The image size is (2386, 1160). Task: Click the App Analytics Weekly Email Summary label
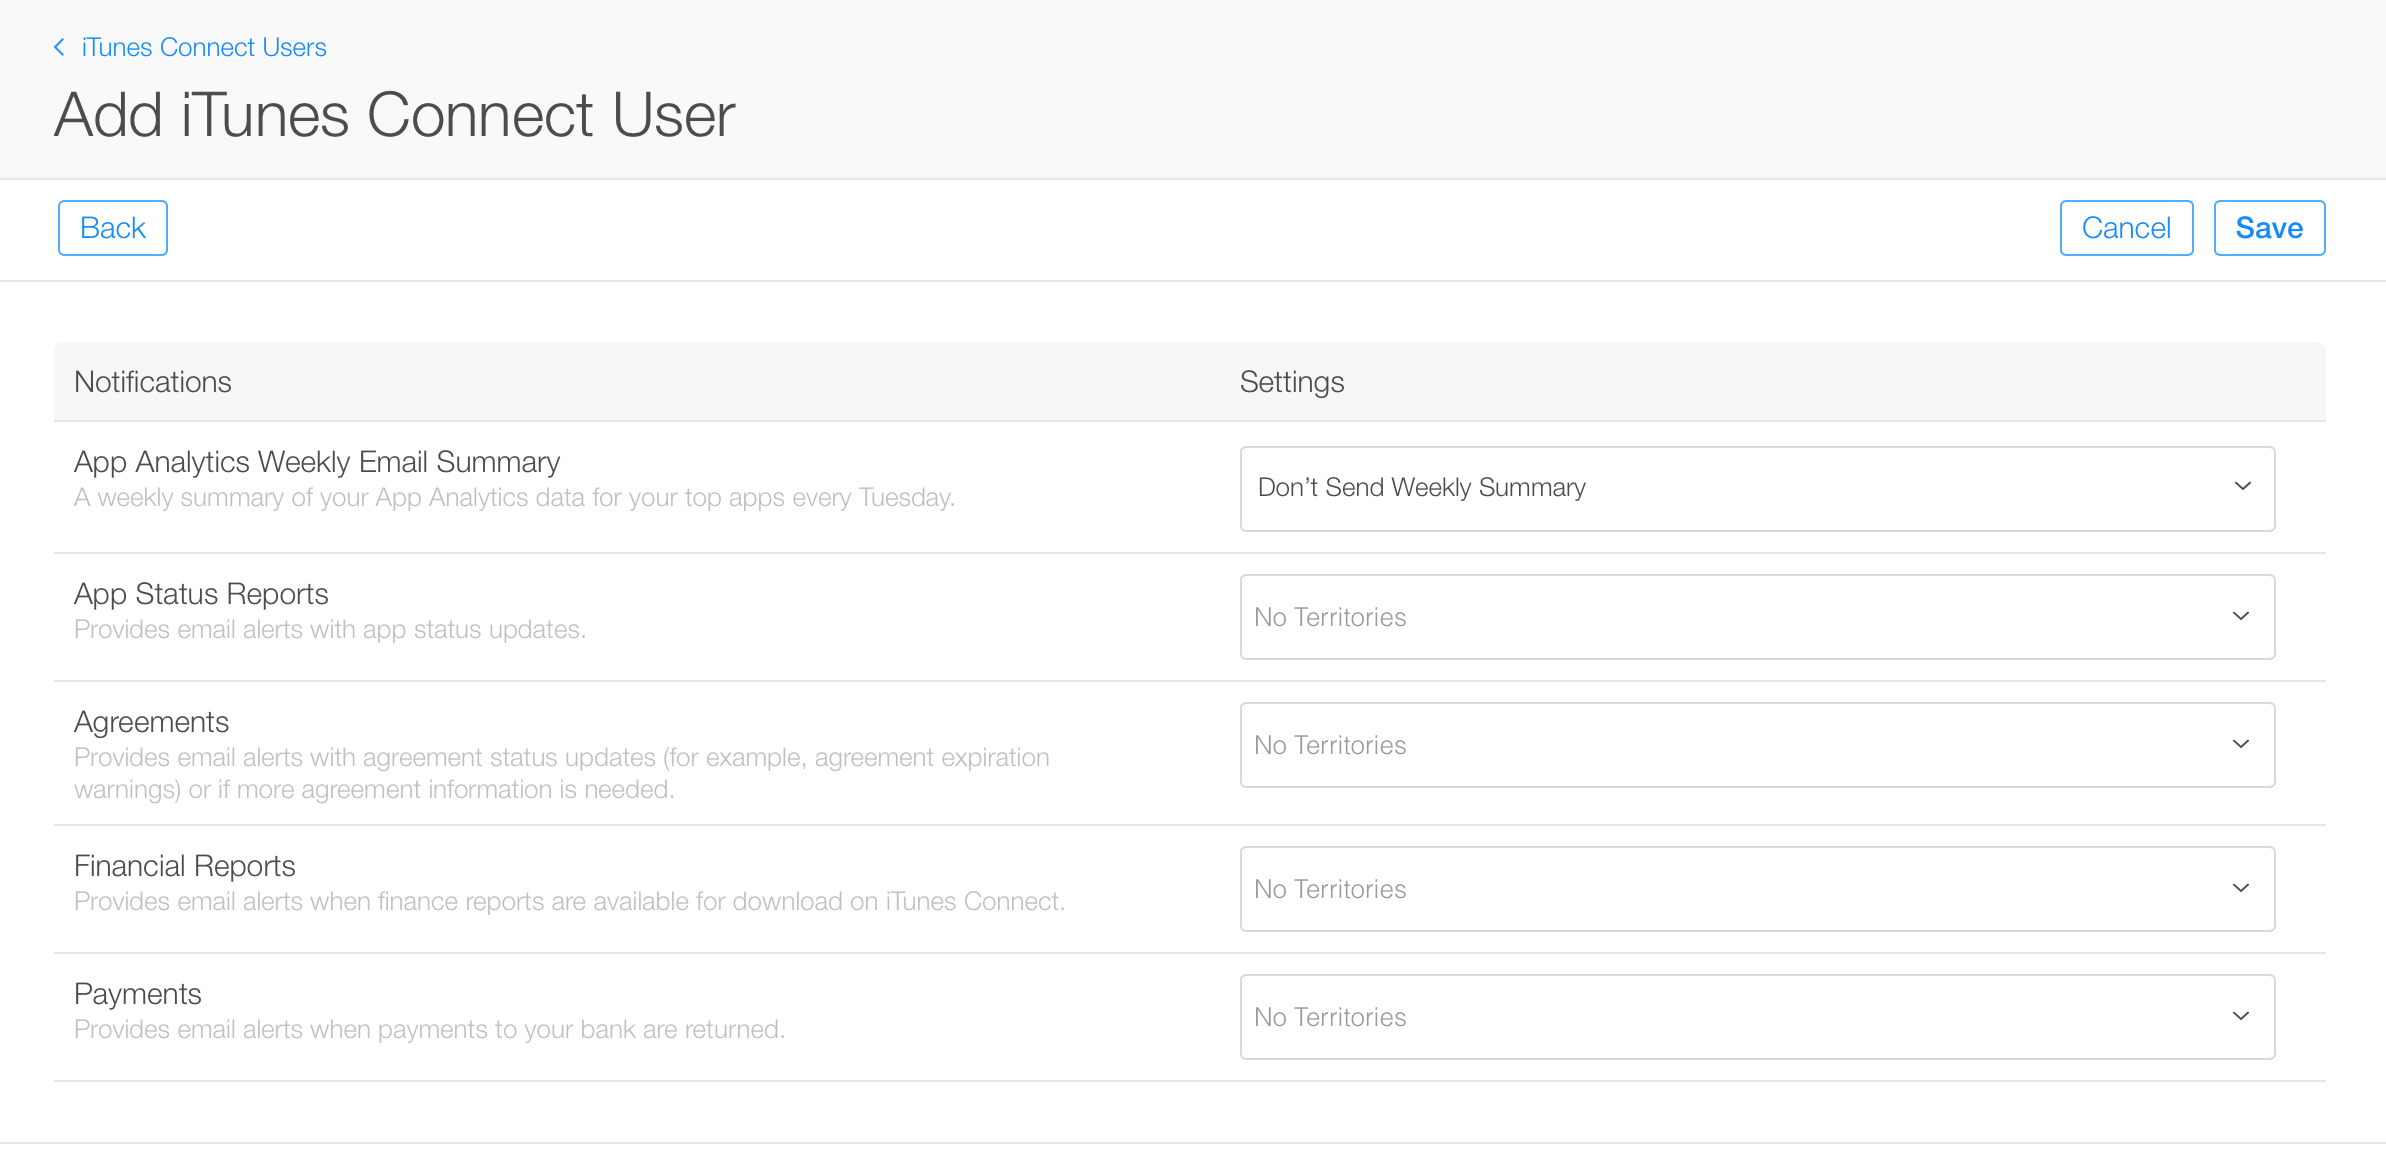point(317,462)
